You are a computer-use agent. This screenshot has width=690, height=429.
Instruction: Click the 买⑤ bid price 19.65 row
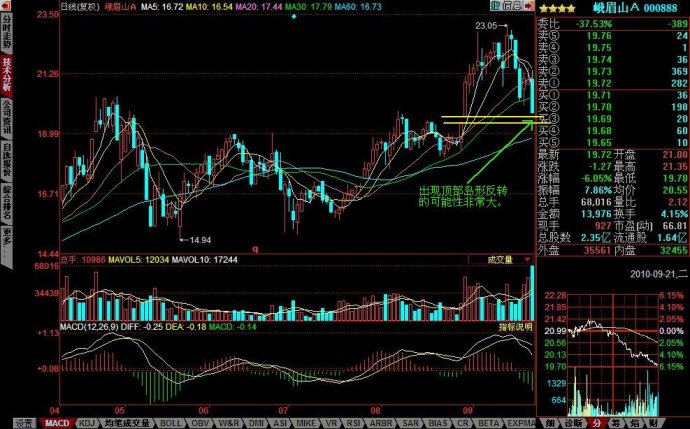click(x=613, y=143)
